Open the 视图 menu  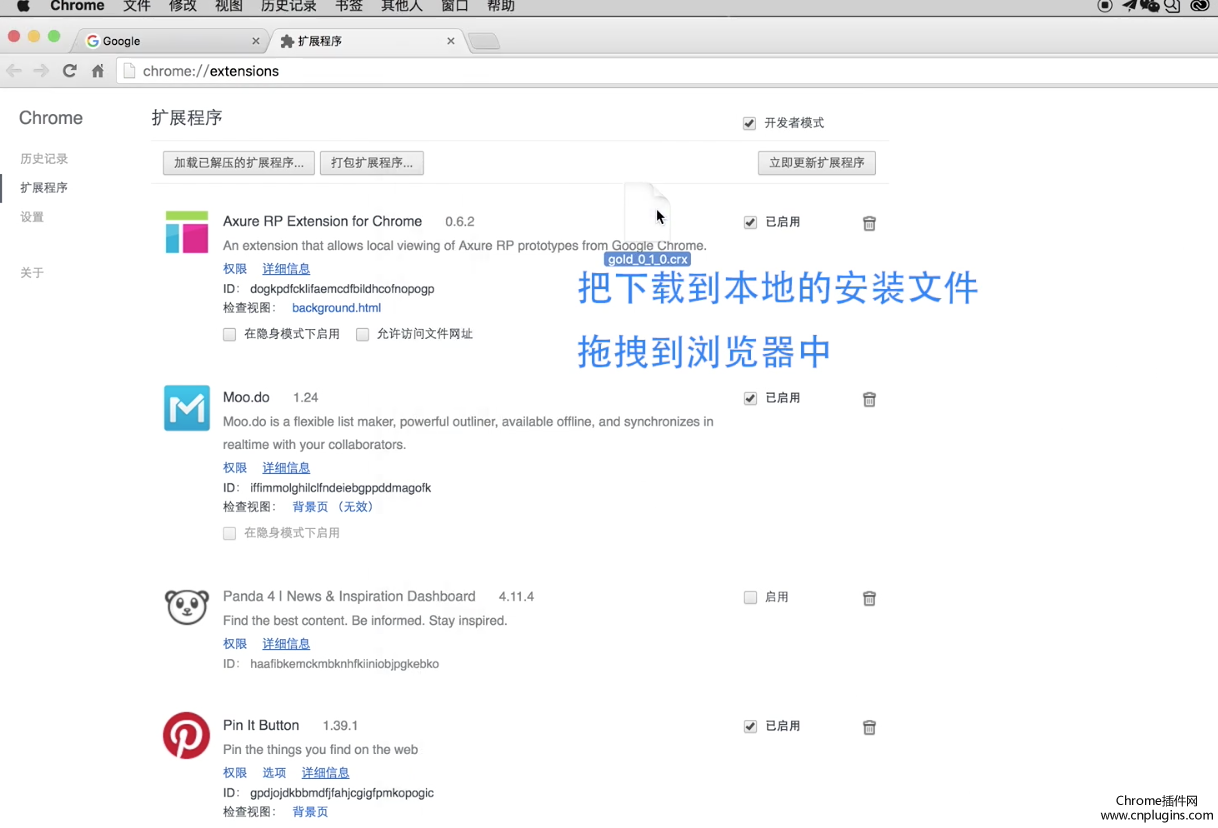[229, 6]
